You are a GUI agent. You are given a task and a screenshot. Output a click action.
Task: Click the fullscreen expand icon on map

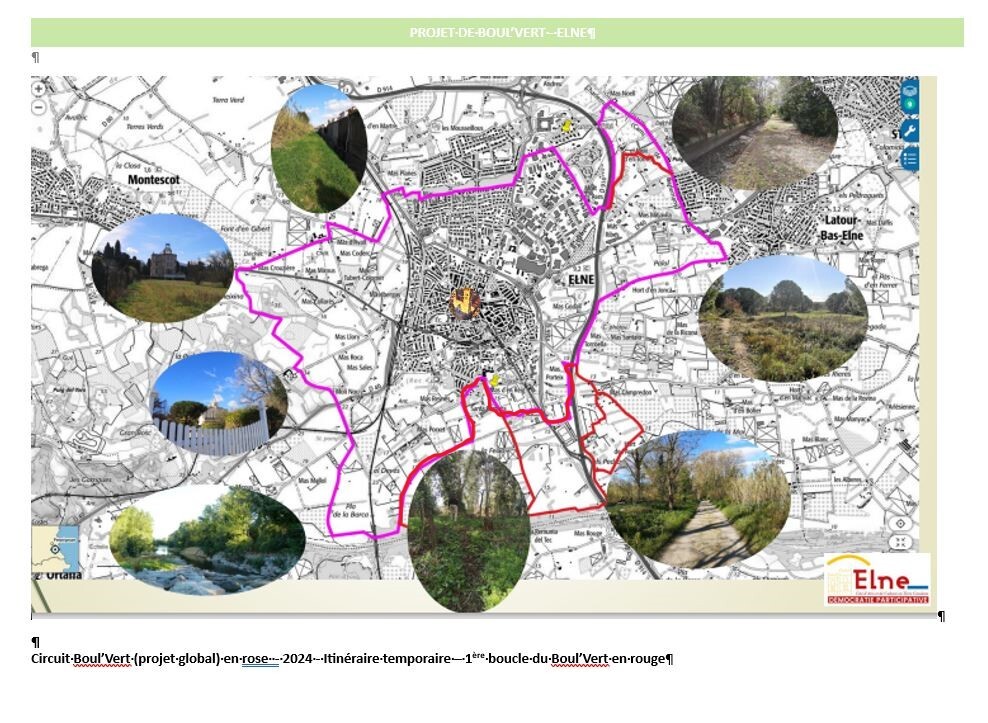click(x=900, y=542)
